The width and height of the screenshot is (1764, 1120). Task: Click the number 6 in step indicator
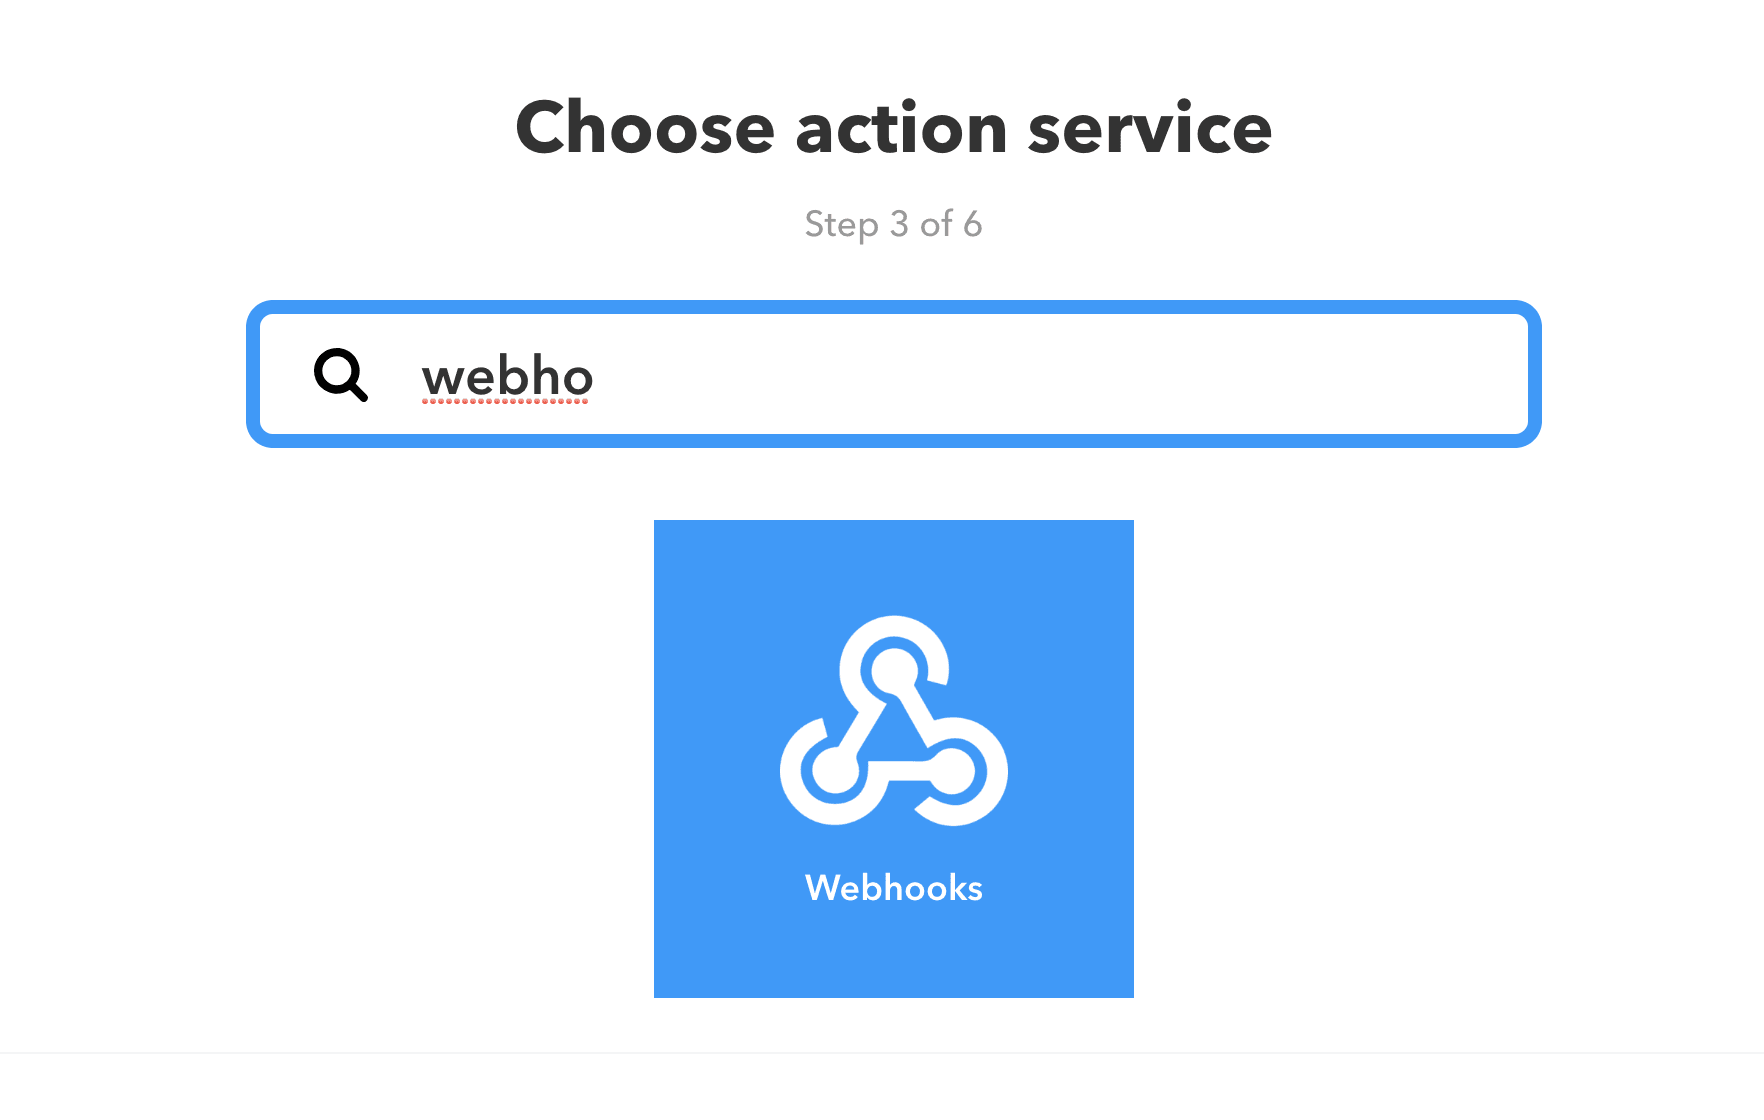[972, 224]
